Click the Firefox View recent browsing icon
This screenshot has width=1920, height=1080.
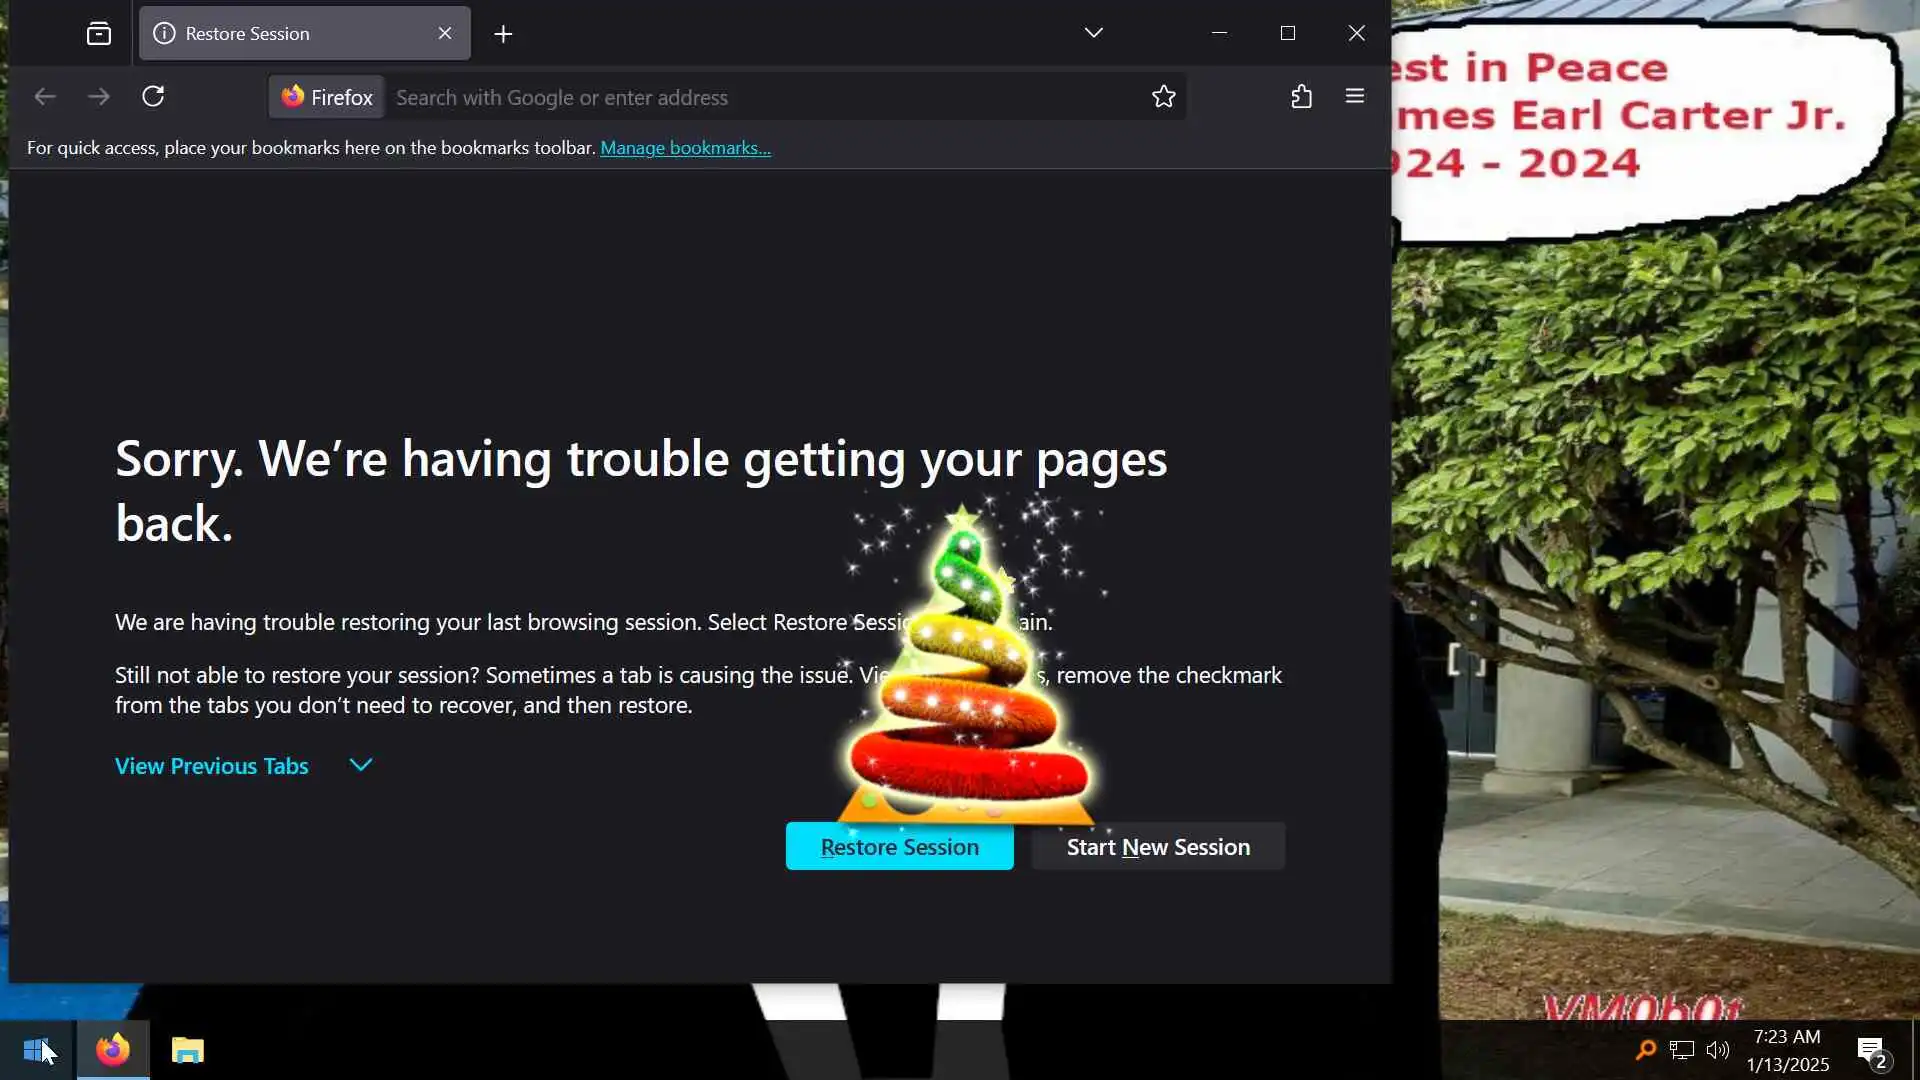pos(98,34)
